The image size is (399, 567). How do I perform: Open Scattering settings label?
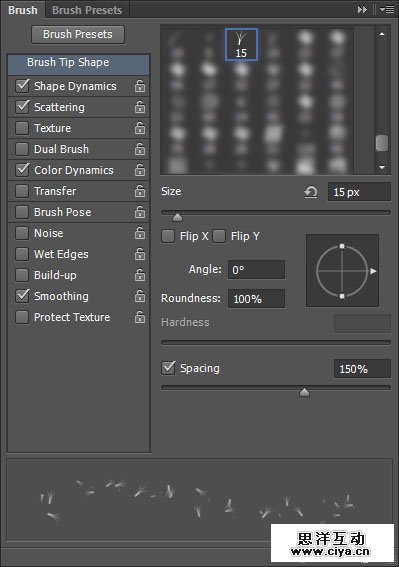coord(59,107)
